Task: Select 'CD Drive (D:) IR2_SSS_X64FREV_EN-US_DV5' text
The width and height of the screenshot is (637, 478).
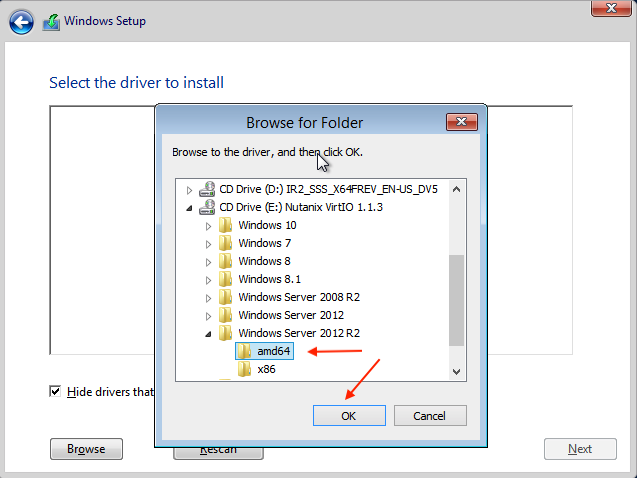Action: (x=328, y=189)
